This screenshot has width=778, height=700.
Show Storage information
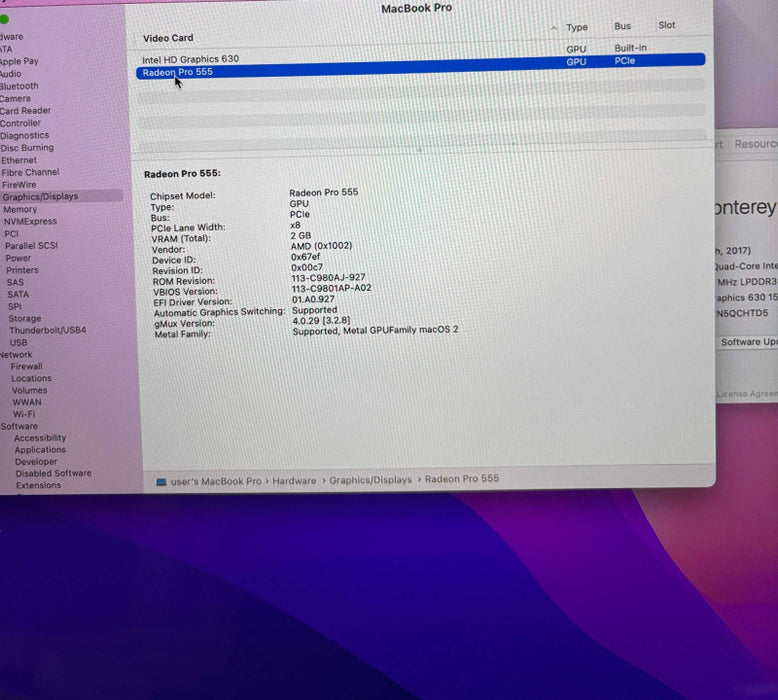(x=25, y=318)
